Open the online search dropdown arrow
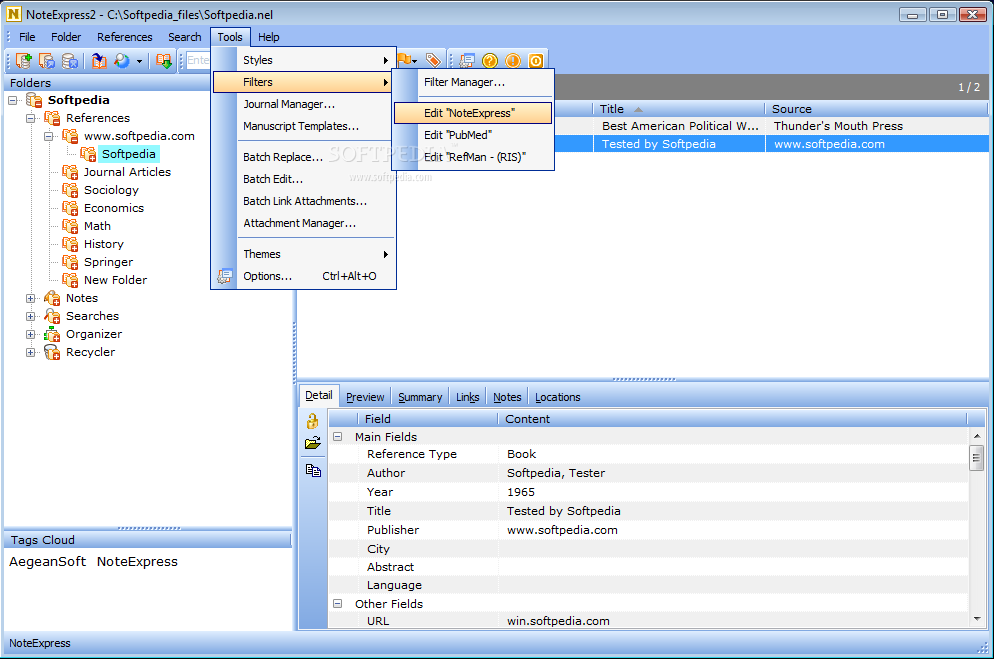Image resolution: width=994 pixels, height=659 pixels. 139,61
